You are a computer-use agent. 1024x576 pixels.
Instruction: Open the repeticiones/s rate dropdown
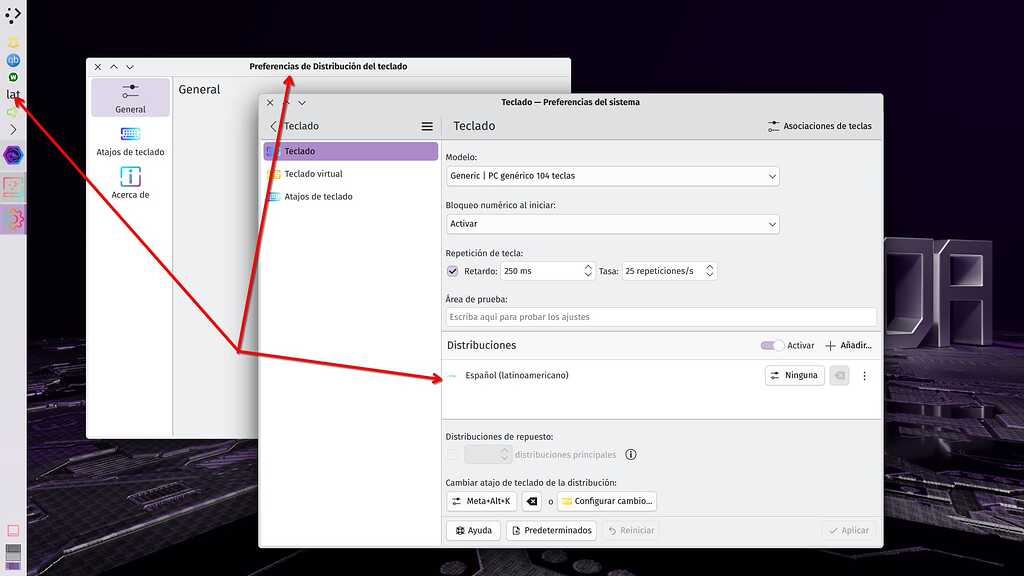[668, 270]
